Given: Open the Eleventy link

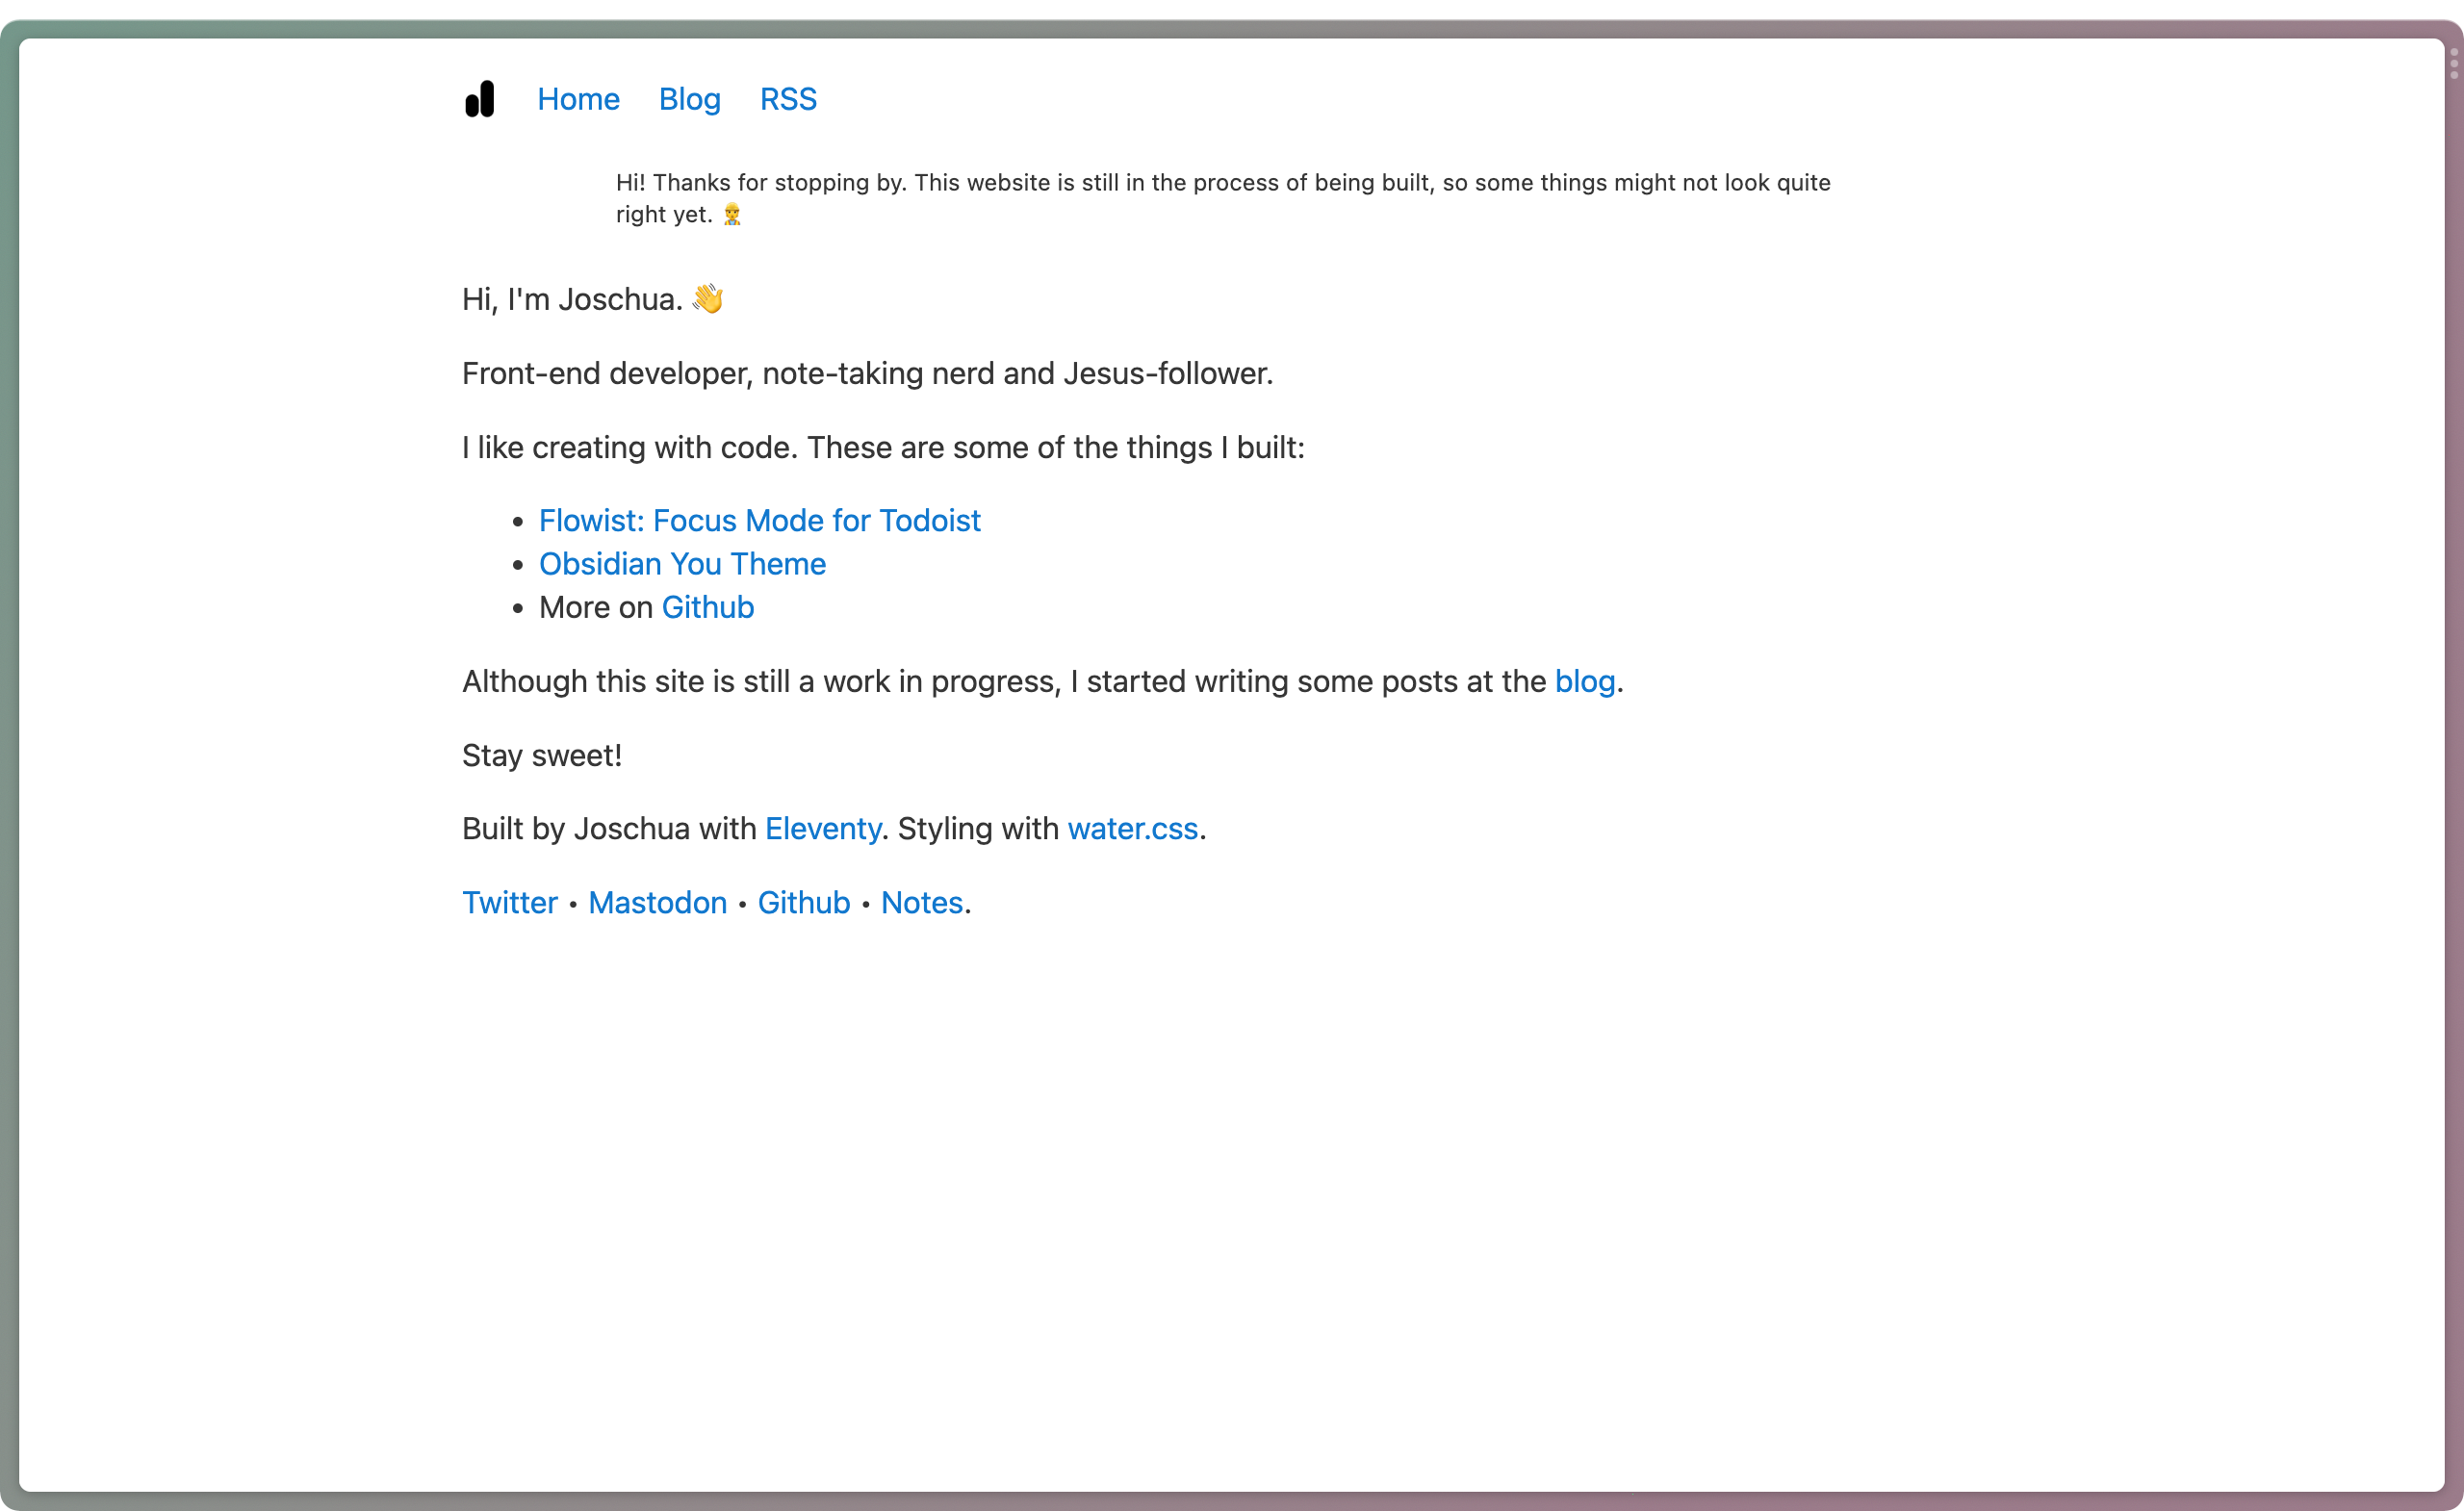Looking at the screenshot, I should pyautogui.click(x=822, y=828).
